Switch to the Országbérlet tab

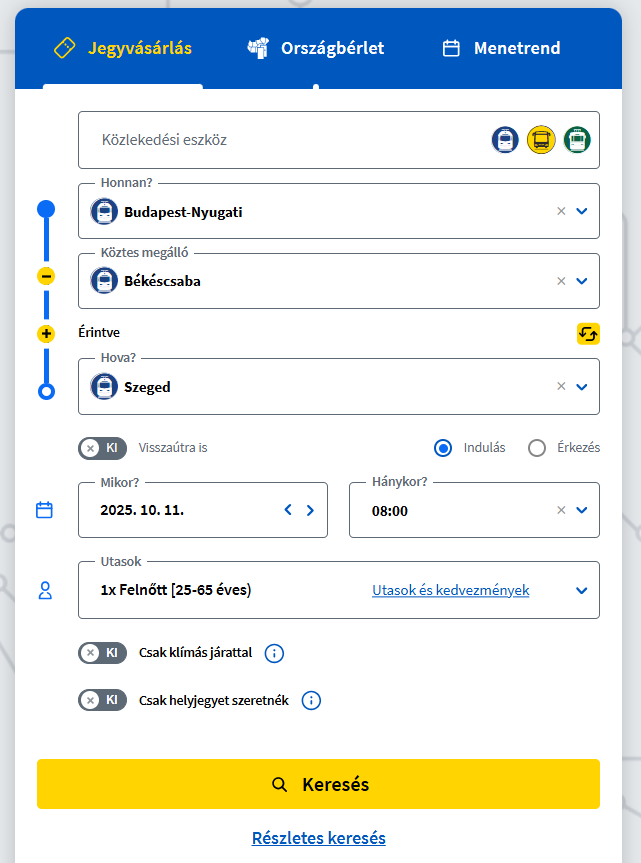pos(316,48)
